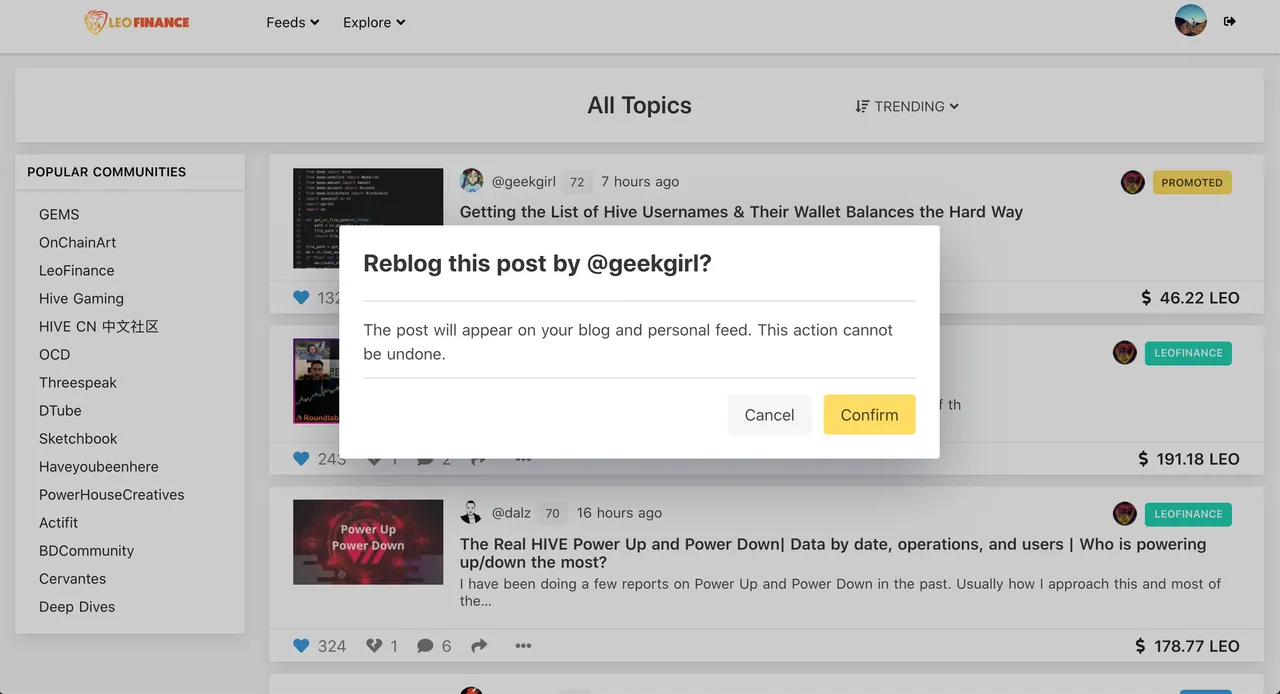Select the PowerHouseCreatives community
The width and height of the screenshot is (1280, 694).
pyautogui.click(x=111, y=494)
